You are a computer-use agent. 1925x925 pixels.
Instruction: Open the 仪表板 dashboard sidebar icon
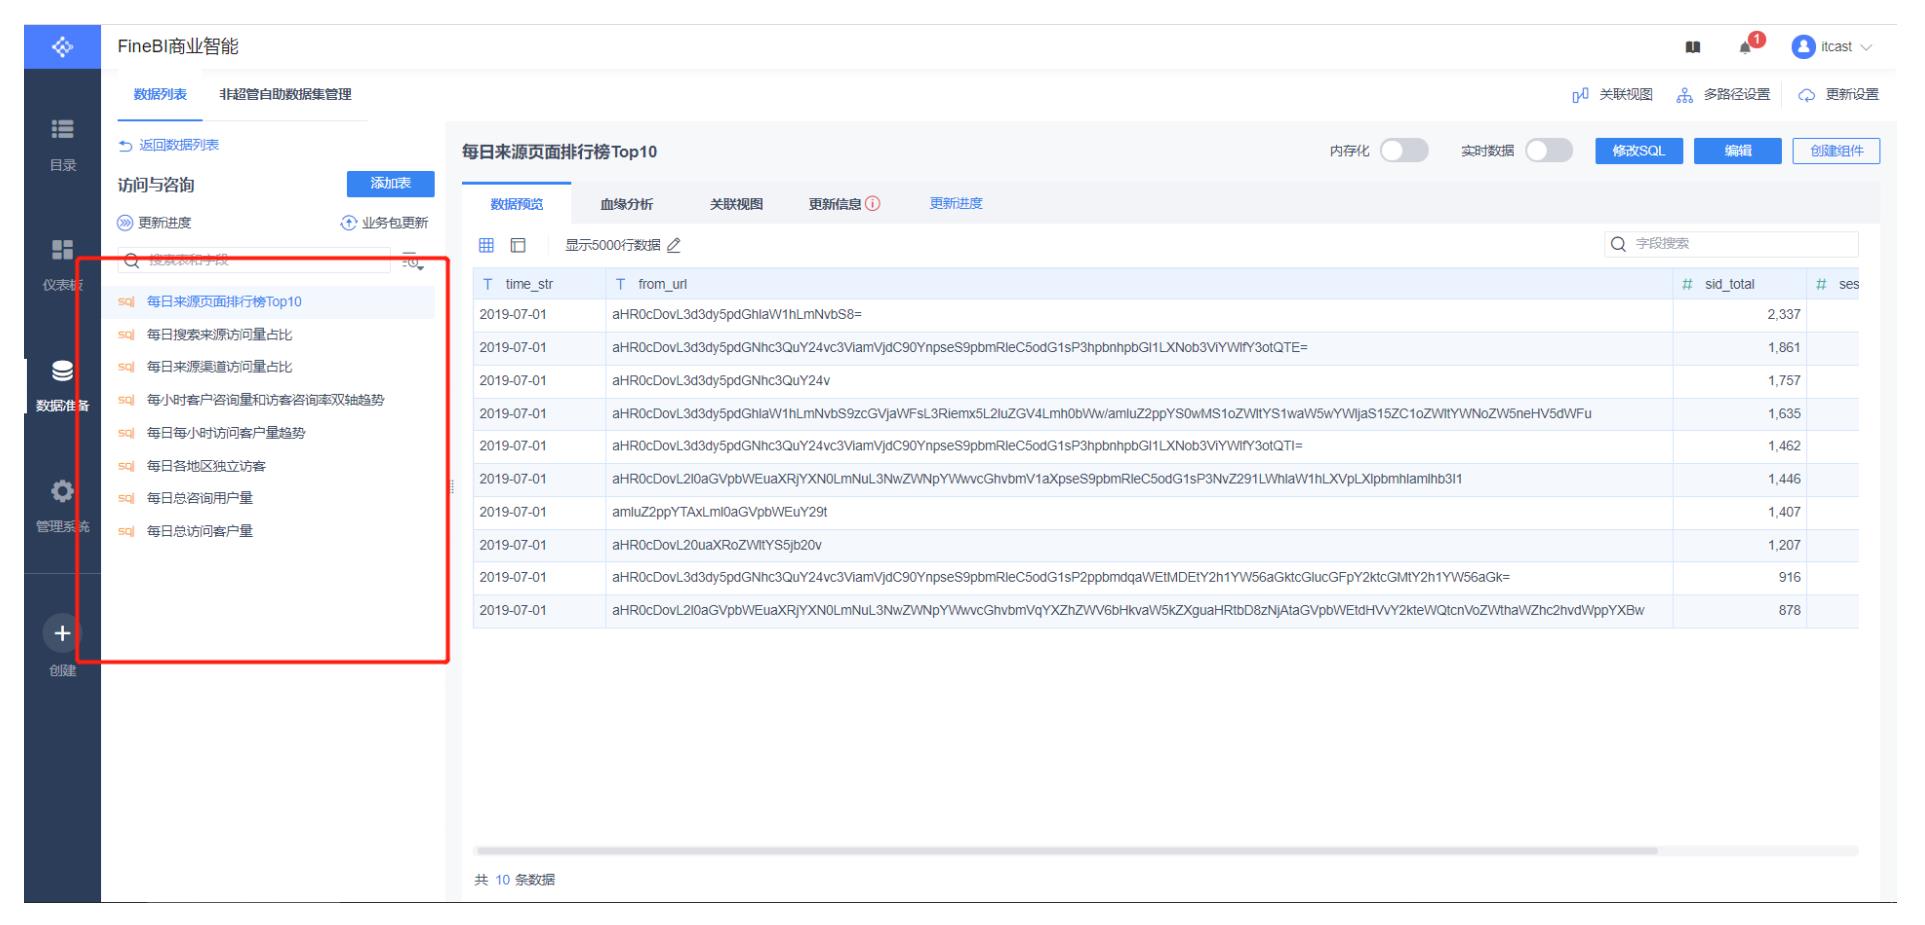point(62,249)
